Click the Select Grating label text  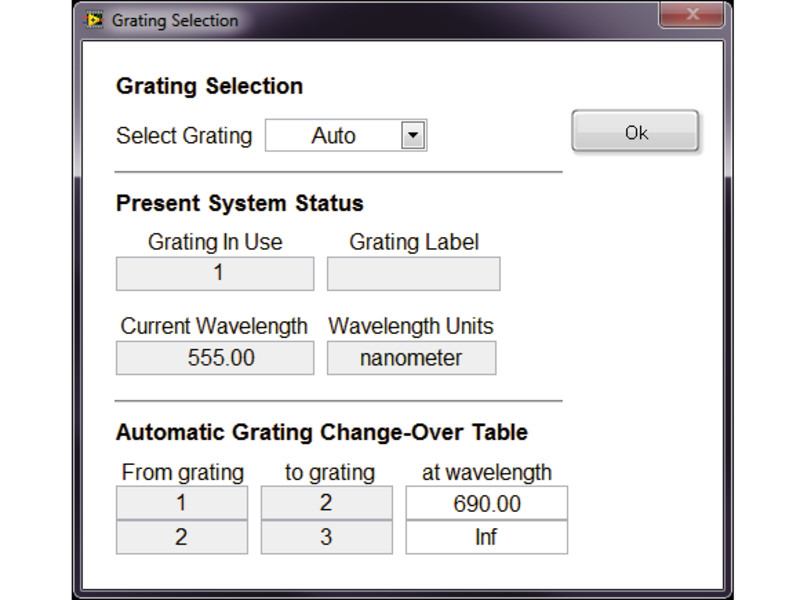point(183,136)
